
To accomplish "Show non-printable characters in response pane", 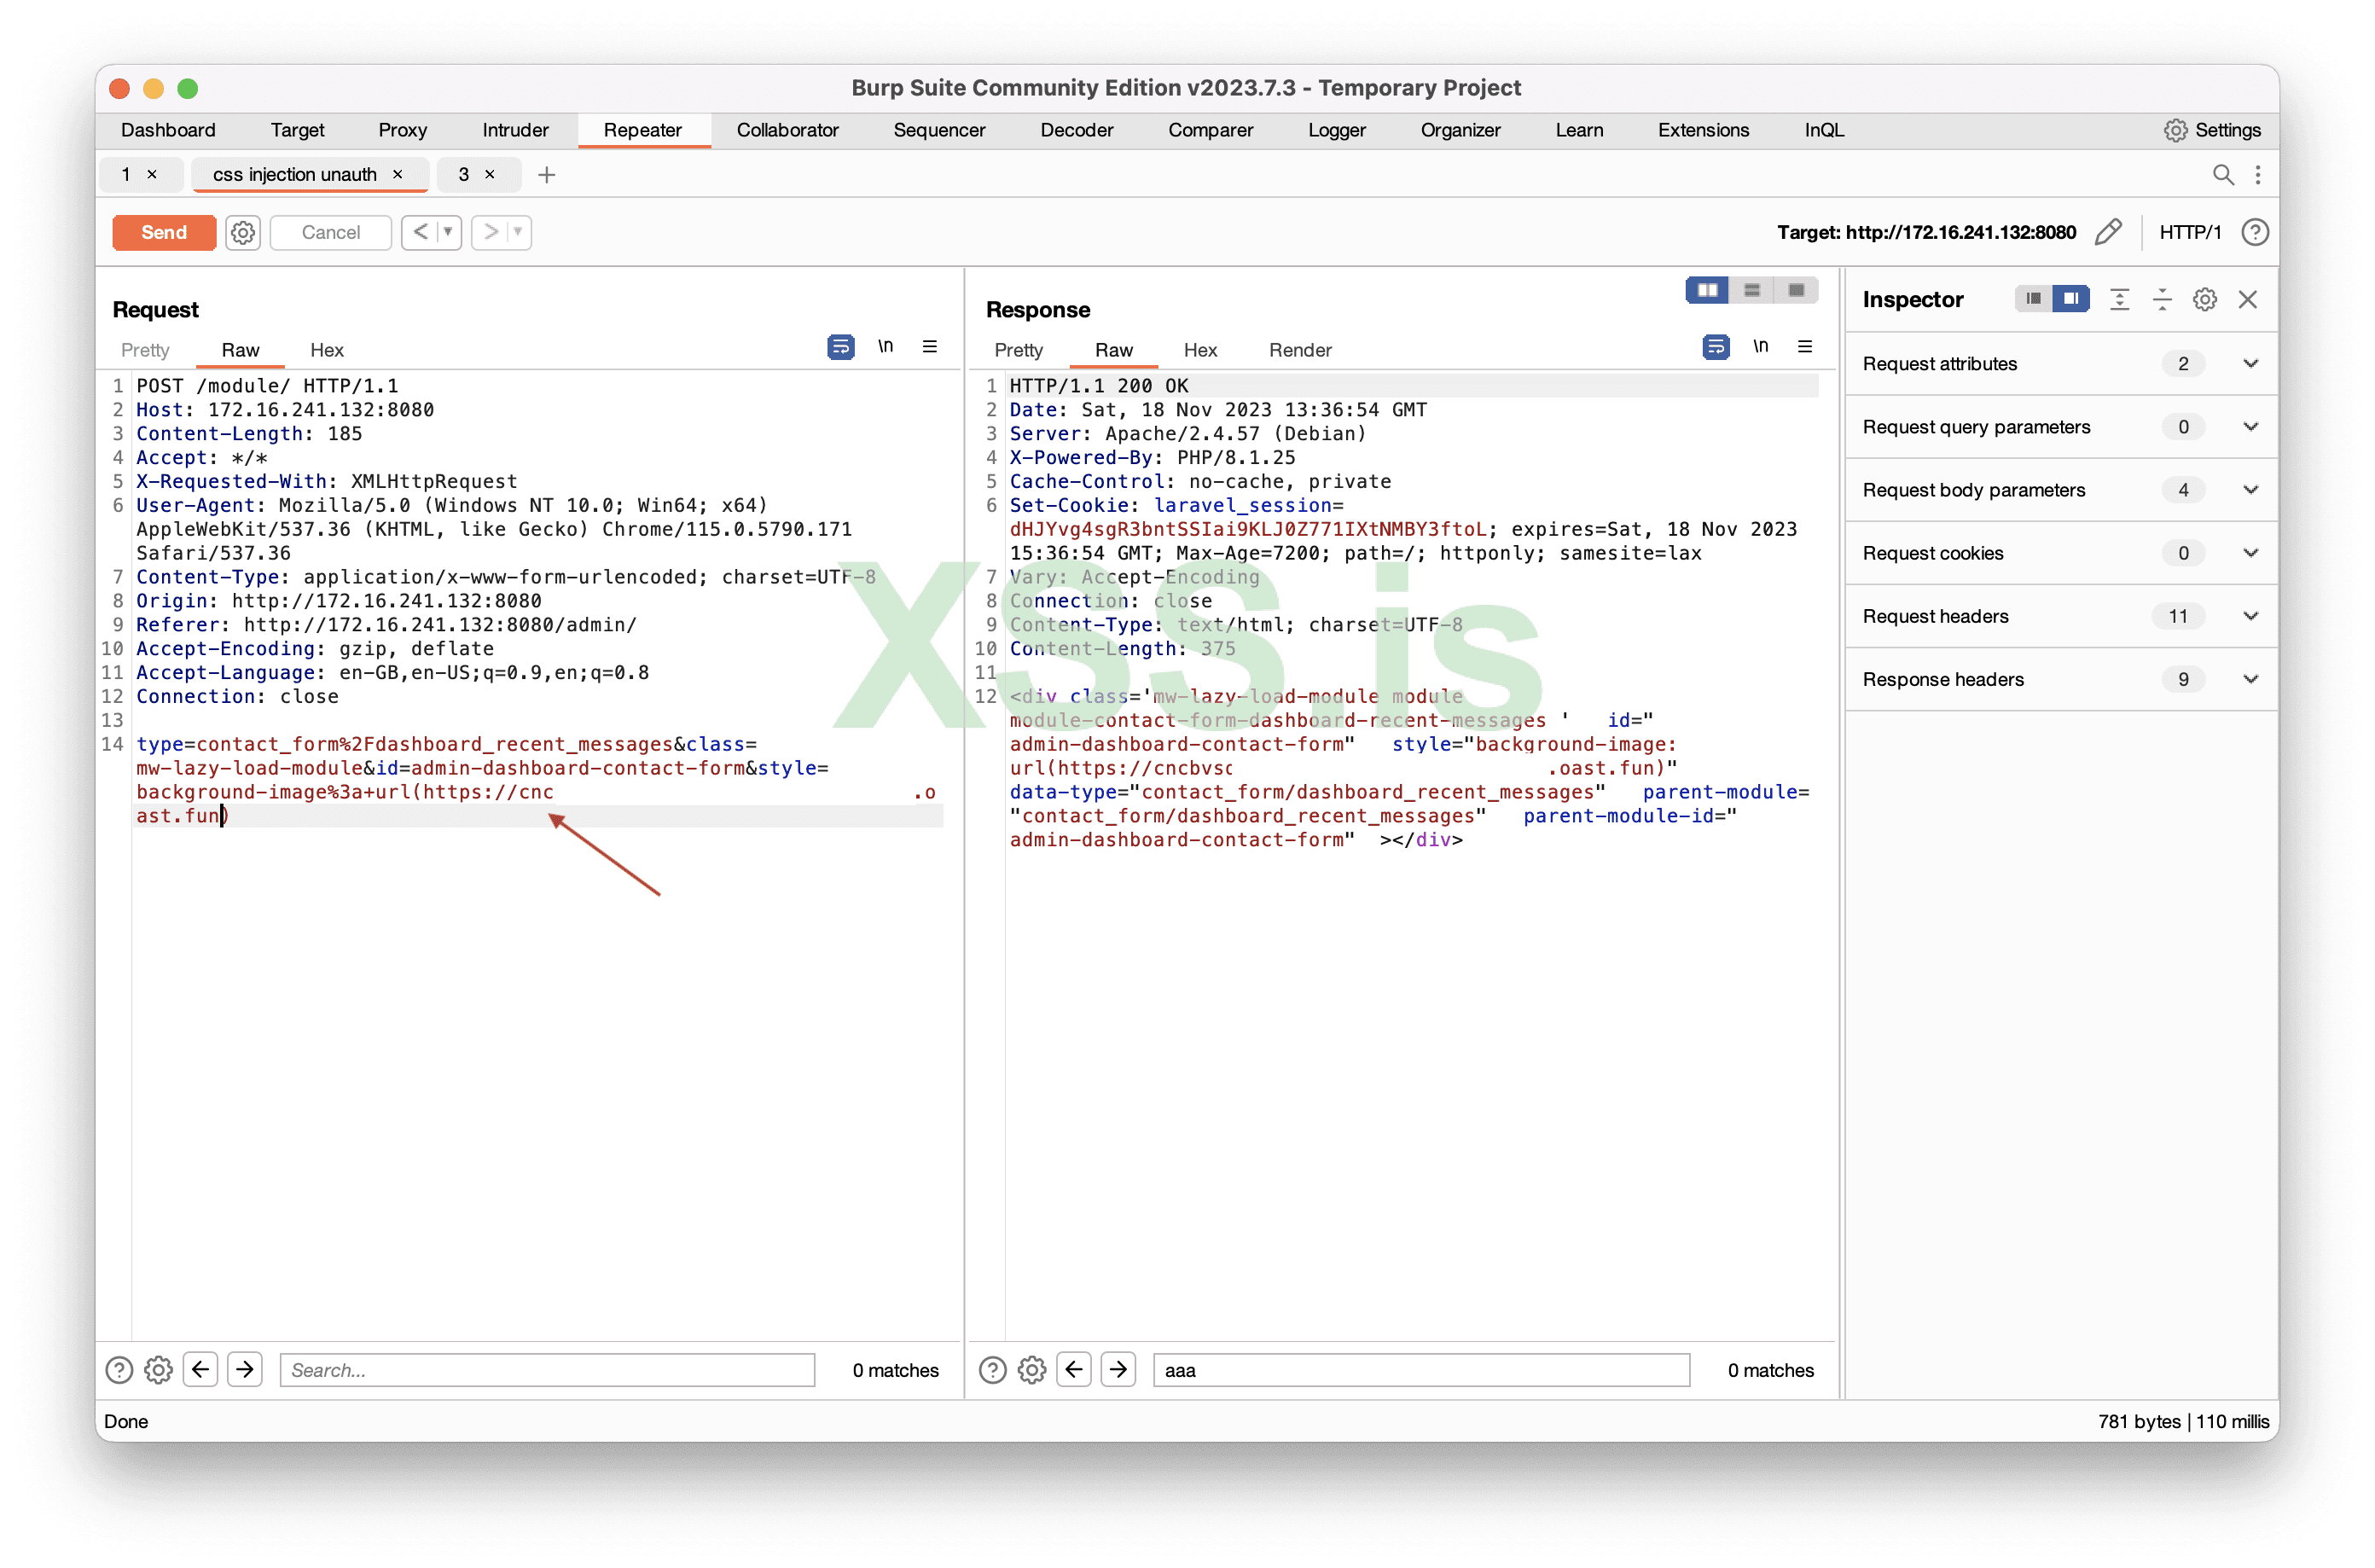I will click(x=1760, y=347).
